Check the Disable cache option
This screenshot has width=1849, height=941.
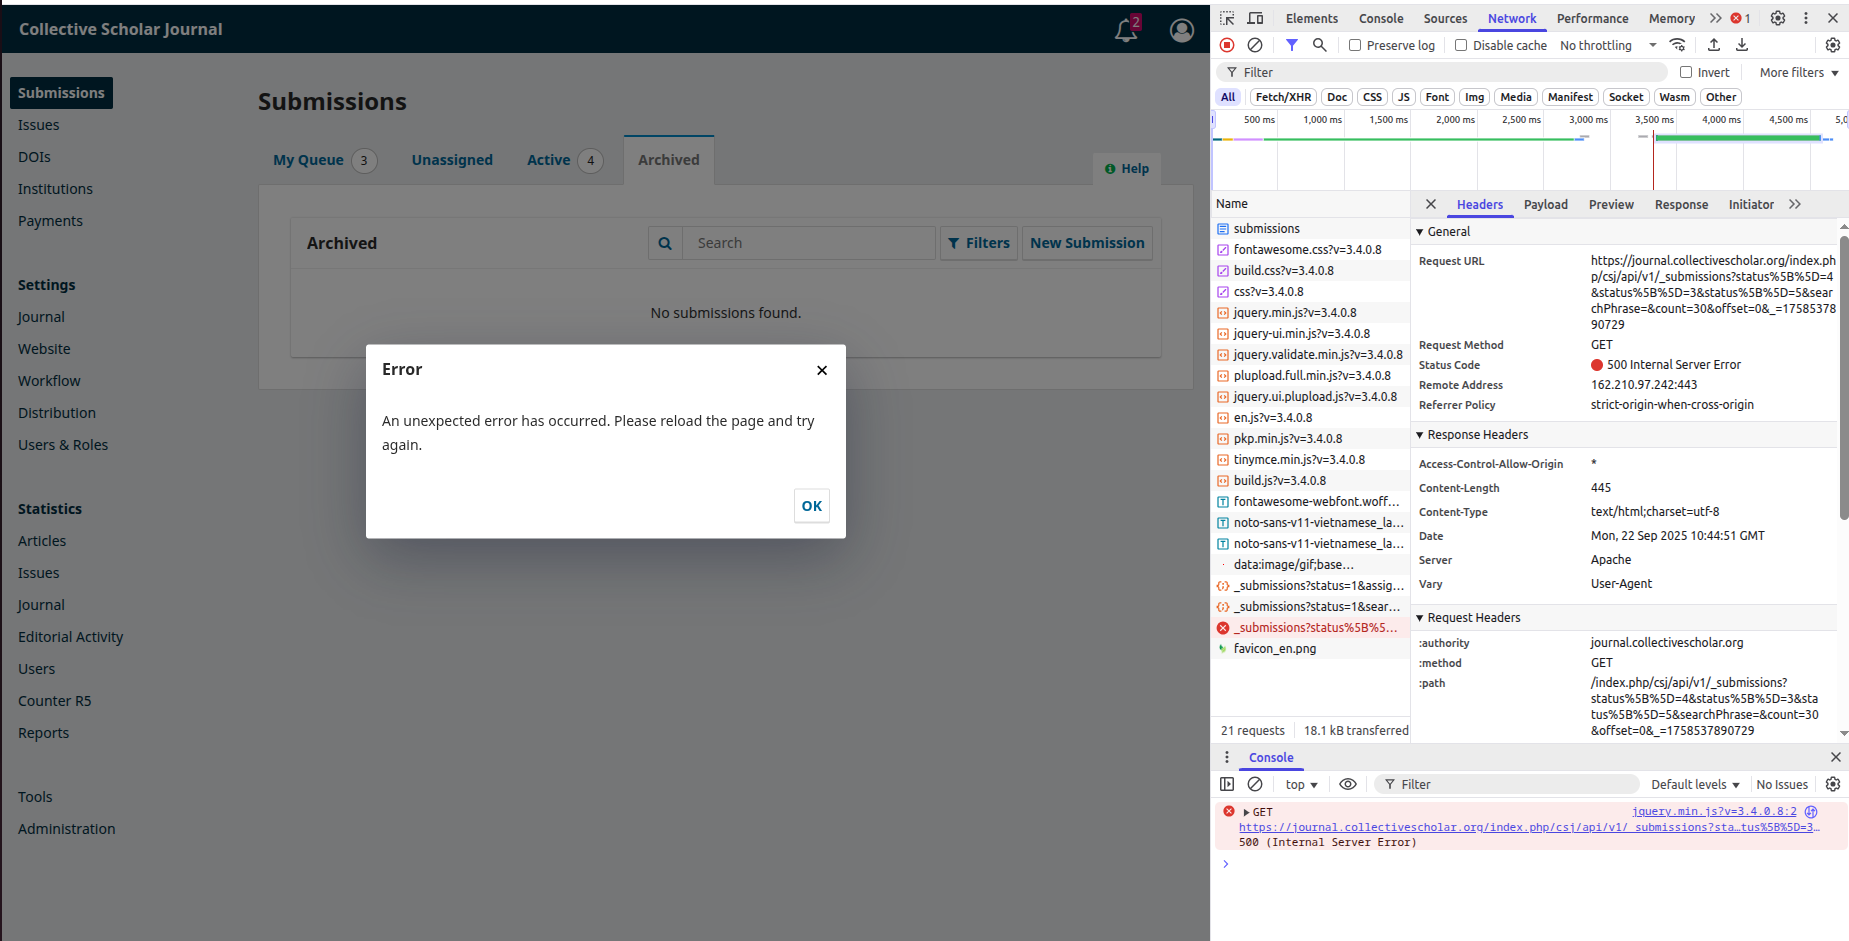(1461, 45)
